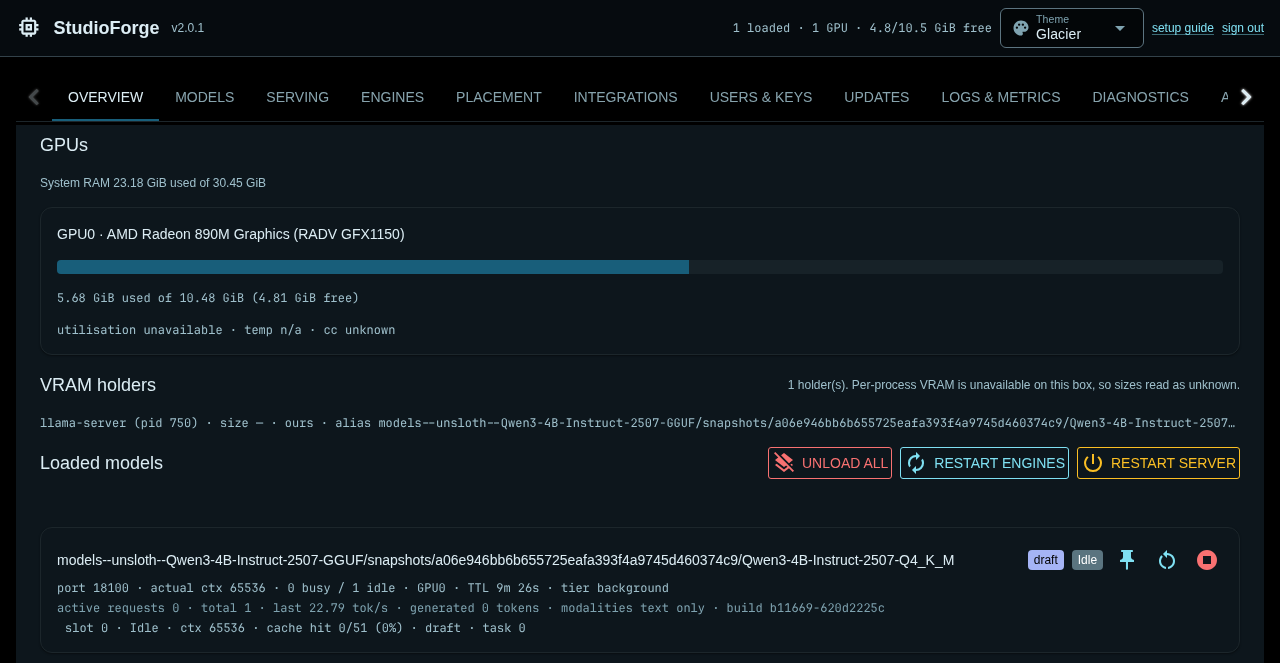Image resolution: width=1280 pixels, height=663 pixels.
Task: Open the setup guide link
Action: click(x=1183, y=28)
